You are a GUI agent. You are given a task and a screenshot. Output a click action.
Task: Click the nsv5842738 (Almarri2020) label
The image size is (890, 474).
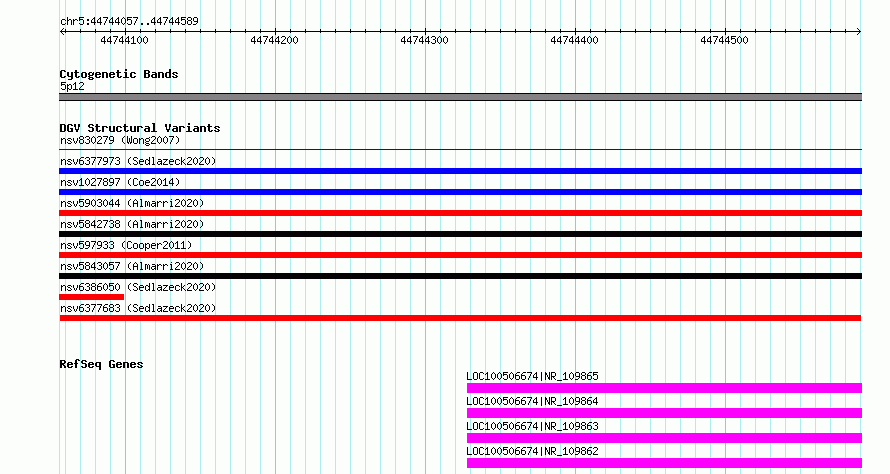pos(132,224)
